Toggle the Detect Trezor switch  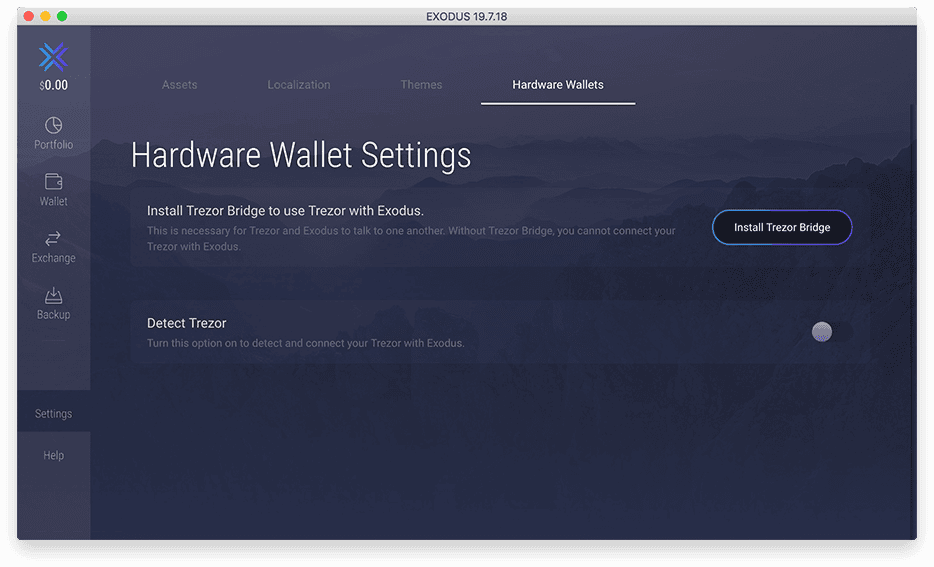point(831,332)
